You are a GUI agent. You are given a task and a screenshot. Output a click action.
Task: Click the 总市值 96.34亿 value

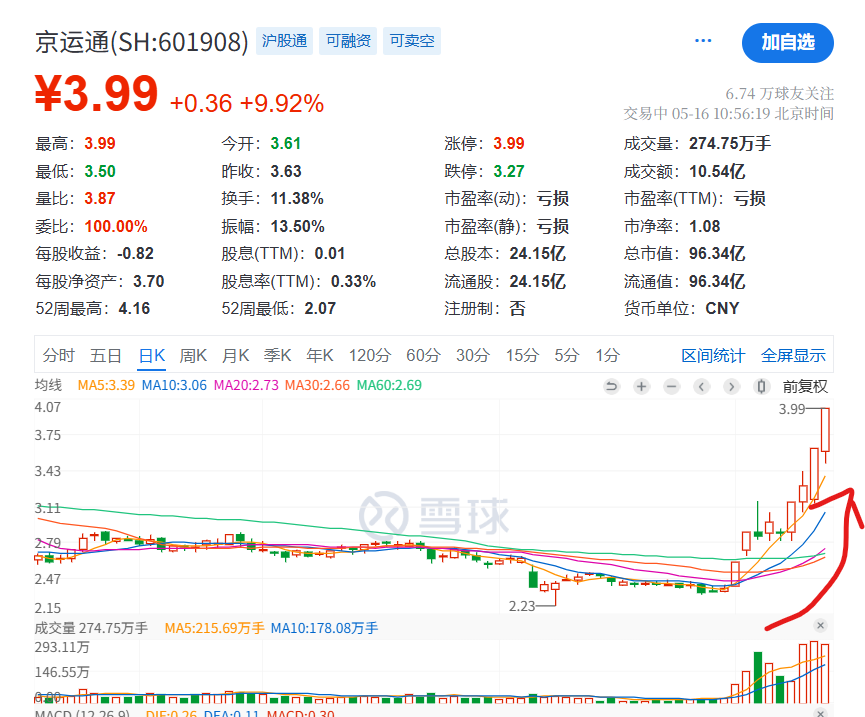point(717,254)
